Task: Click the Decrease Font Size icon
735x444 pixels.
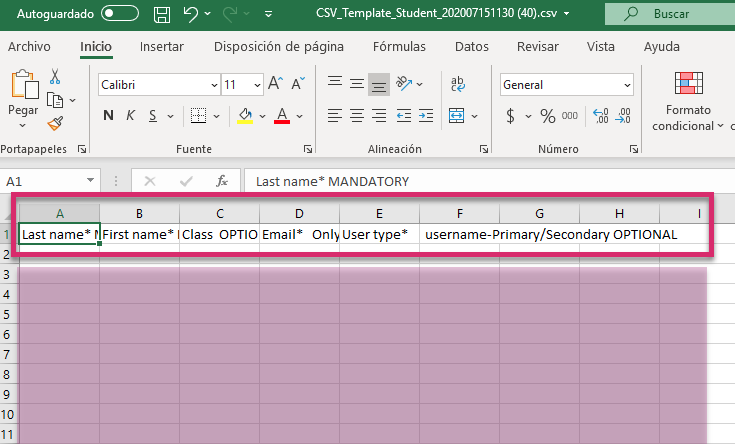Action: [x=298, y=83]
